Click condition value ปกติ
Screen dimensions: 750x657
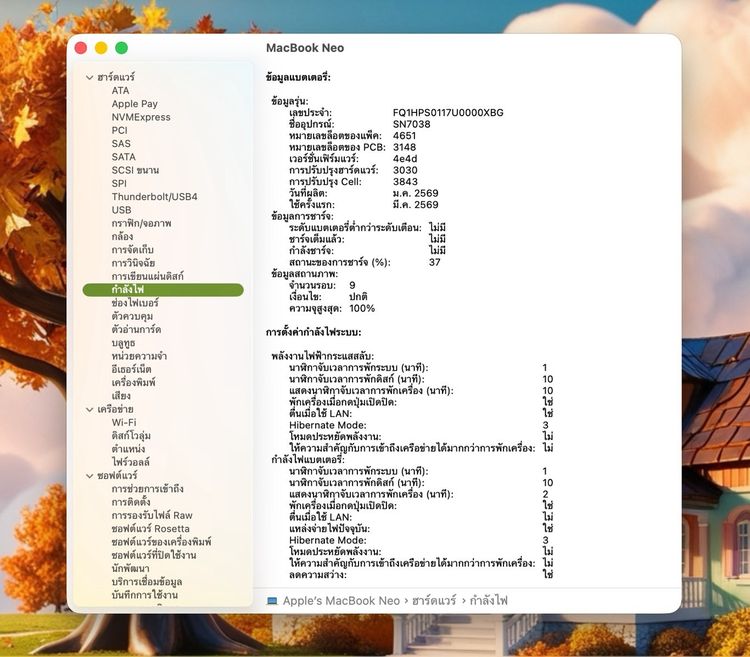[x=358, y=297]
